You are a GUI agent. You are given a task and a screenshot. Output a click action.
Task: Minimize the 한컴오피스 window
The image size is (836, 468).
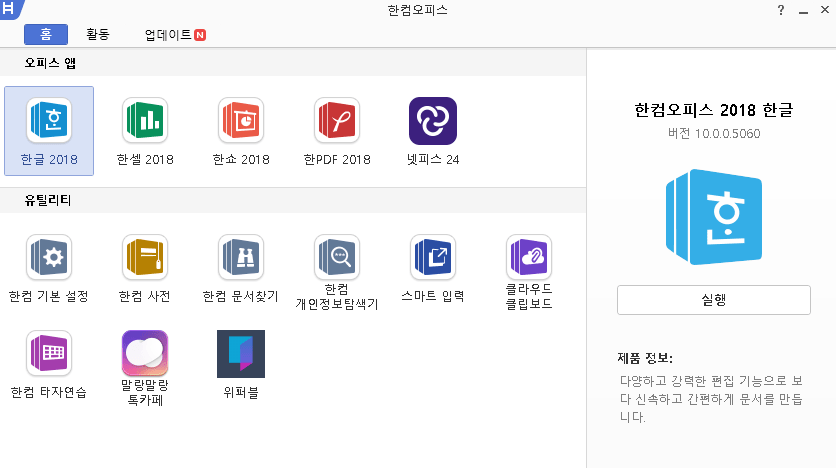click(x=803, y=11)
